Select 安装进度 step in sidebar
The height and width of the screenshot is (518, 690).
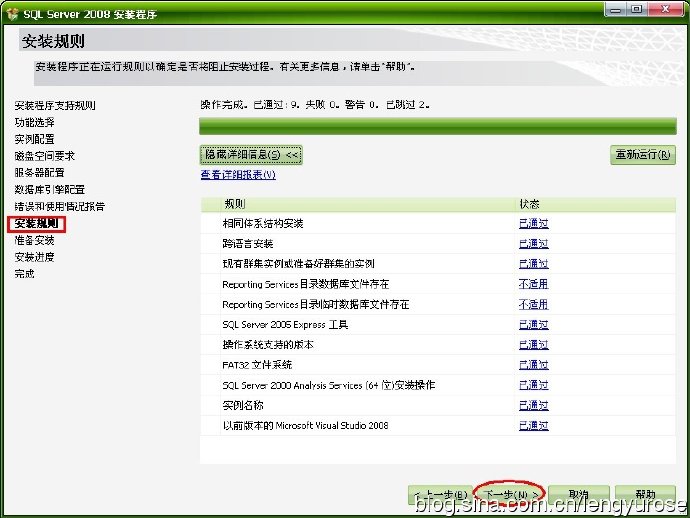click(x=34, y=257)
